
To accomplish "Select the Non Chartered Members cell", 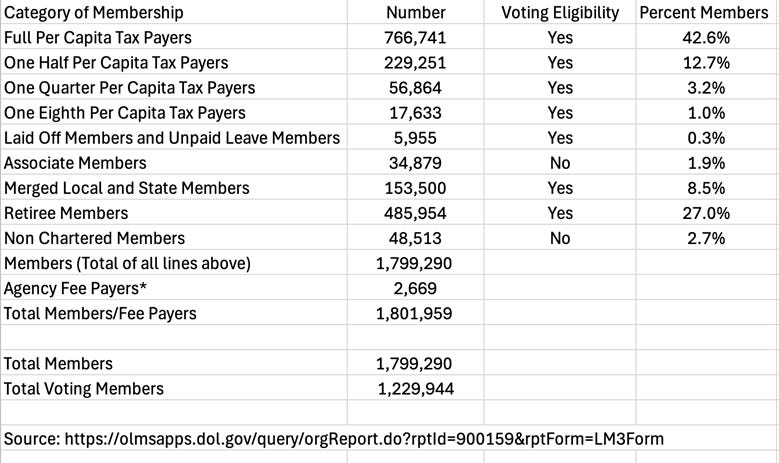I will pyautogui.click(x=174, y=237).
